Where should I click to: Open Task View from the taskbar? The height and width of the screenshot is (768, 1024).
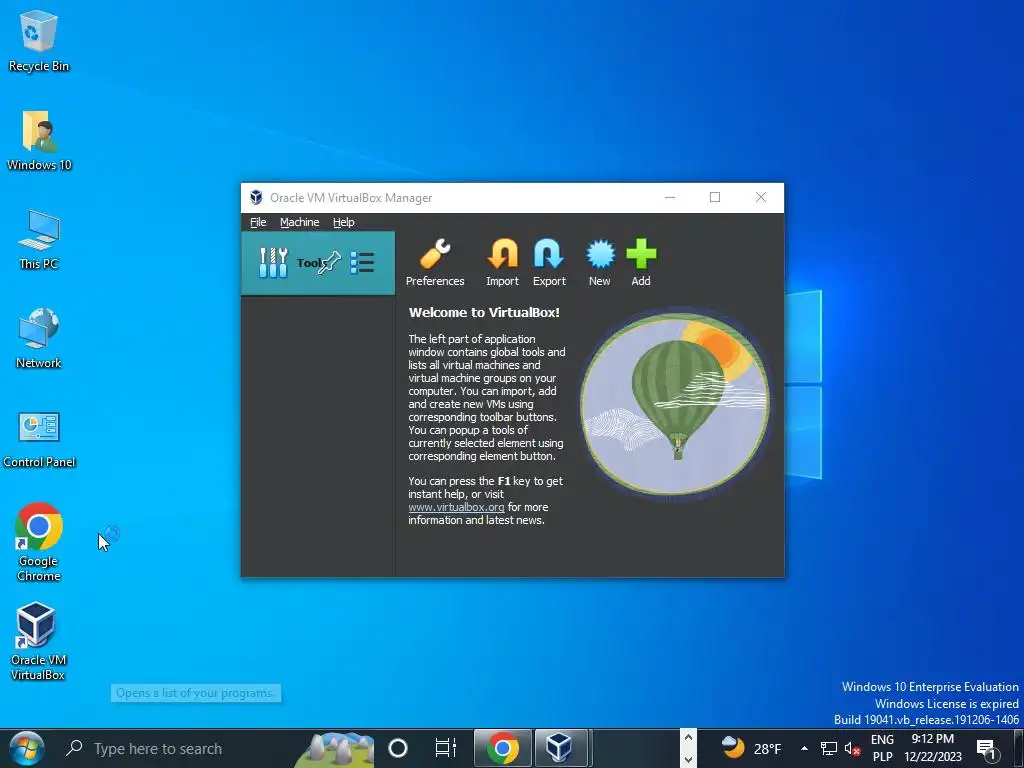pyautogui.click(x=445, y=748)
